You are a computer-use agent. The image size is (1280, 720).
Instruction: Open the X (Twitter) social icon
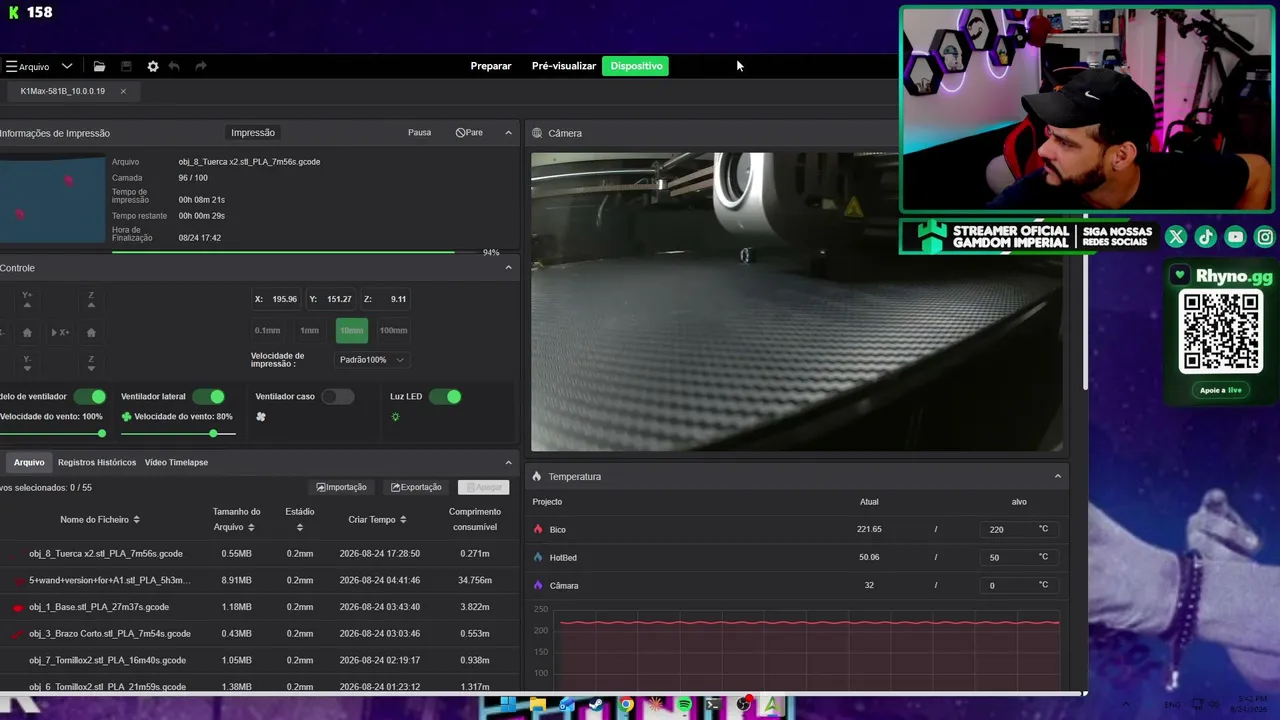pyautogui.click(x=1176, y=237)
